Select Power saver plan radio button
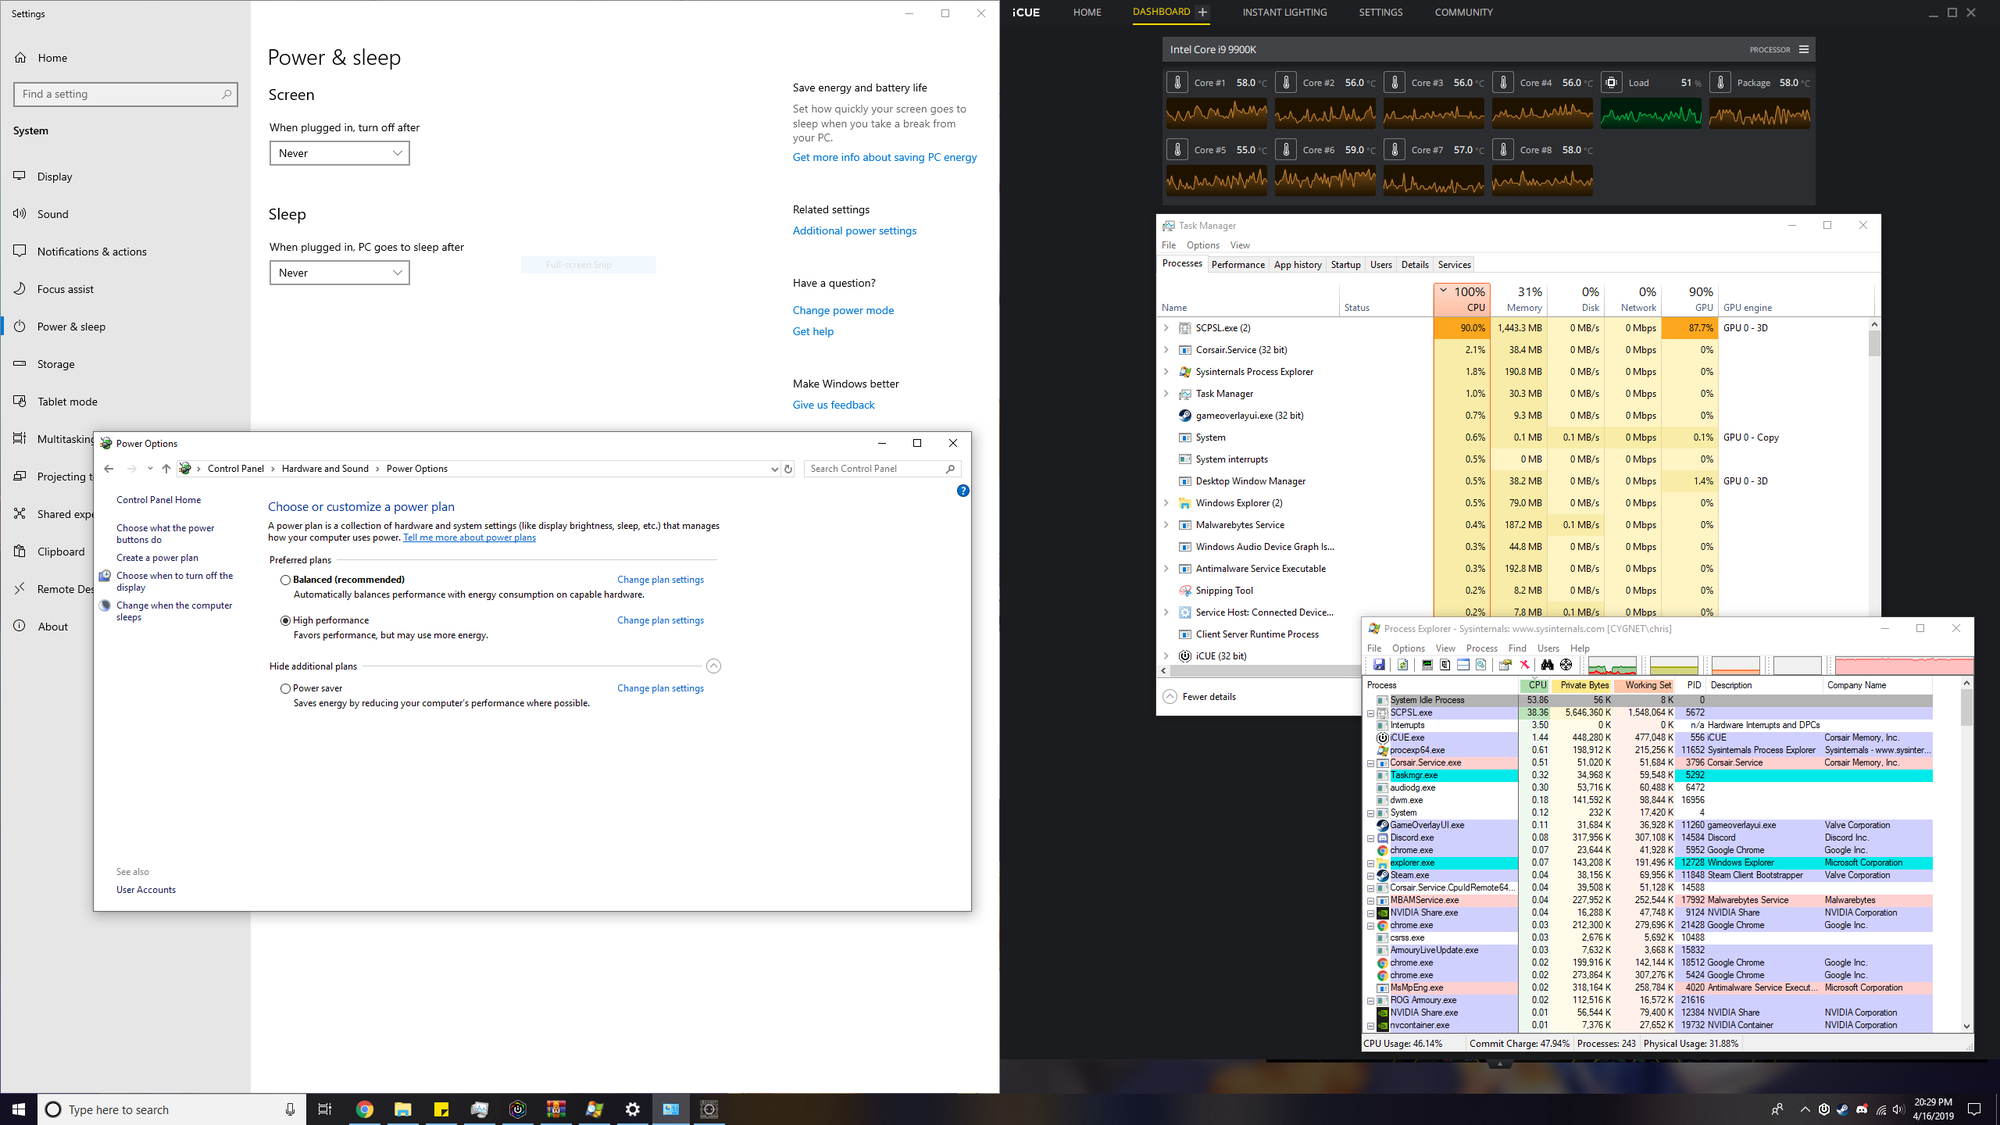Image resolution: width=2000 pixels, height=1125 pixels. [286, 689]
